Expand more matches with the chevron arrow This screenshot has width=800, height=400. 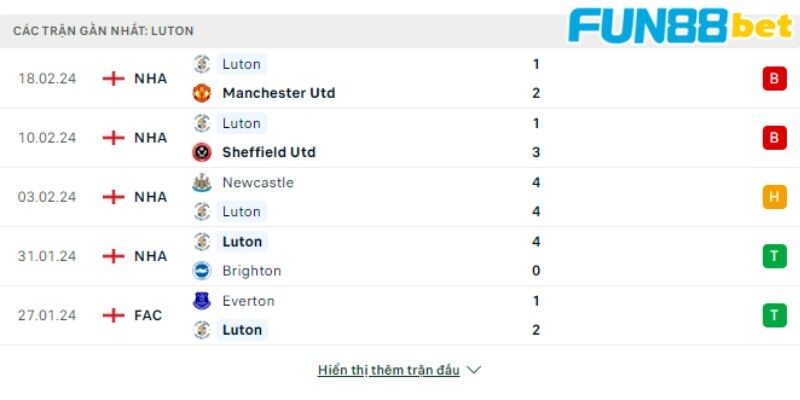[x=474, y=370]
